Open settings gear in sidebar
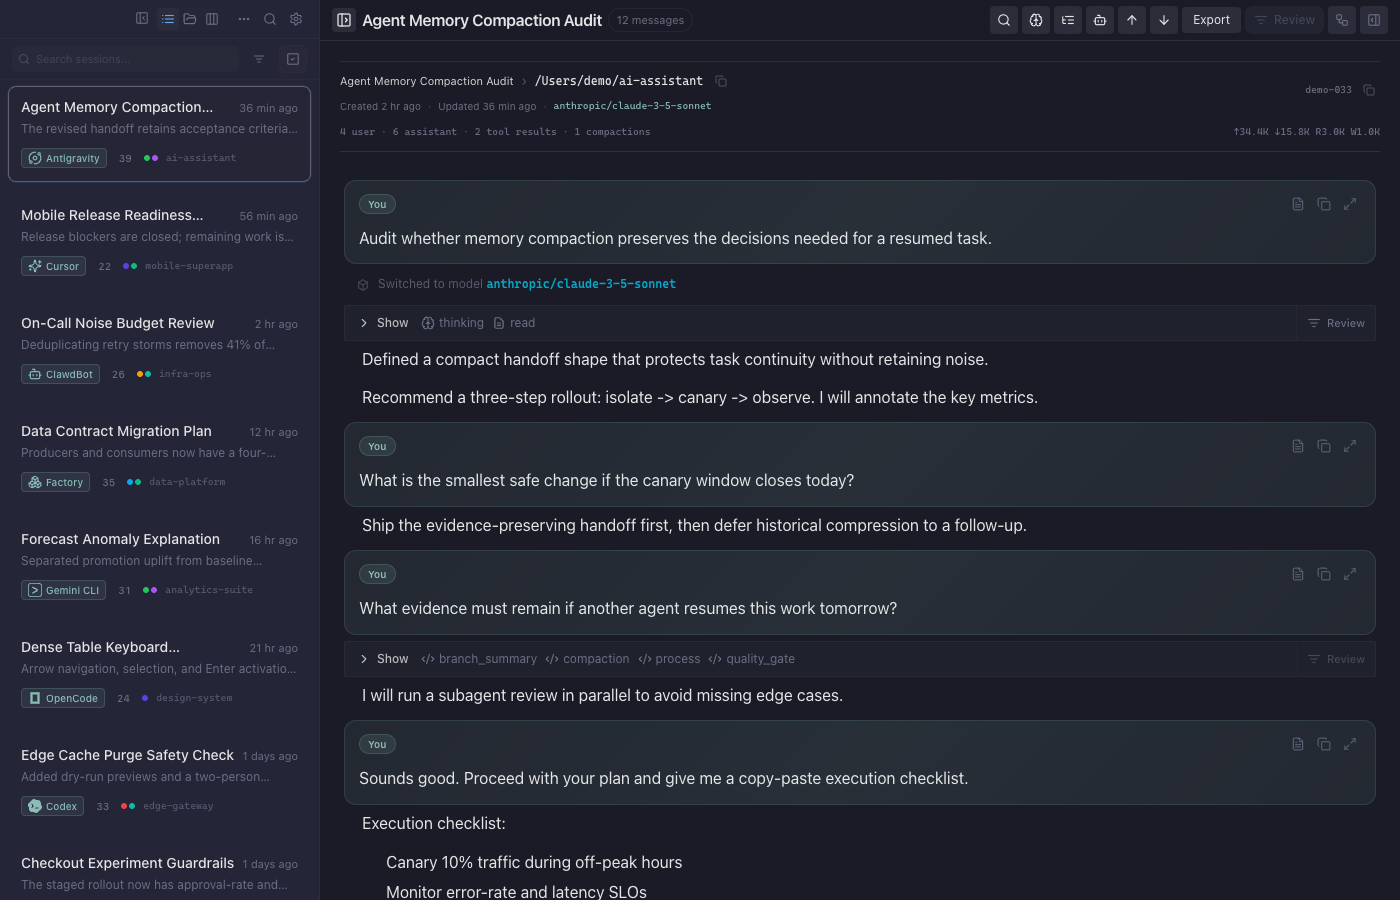This screenshot has height=900, width=1400. click(x=296, y=19)
